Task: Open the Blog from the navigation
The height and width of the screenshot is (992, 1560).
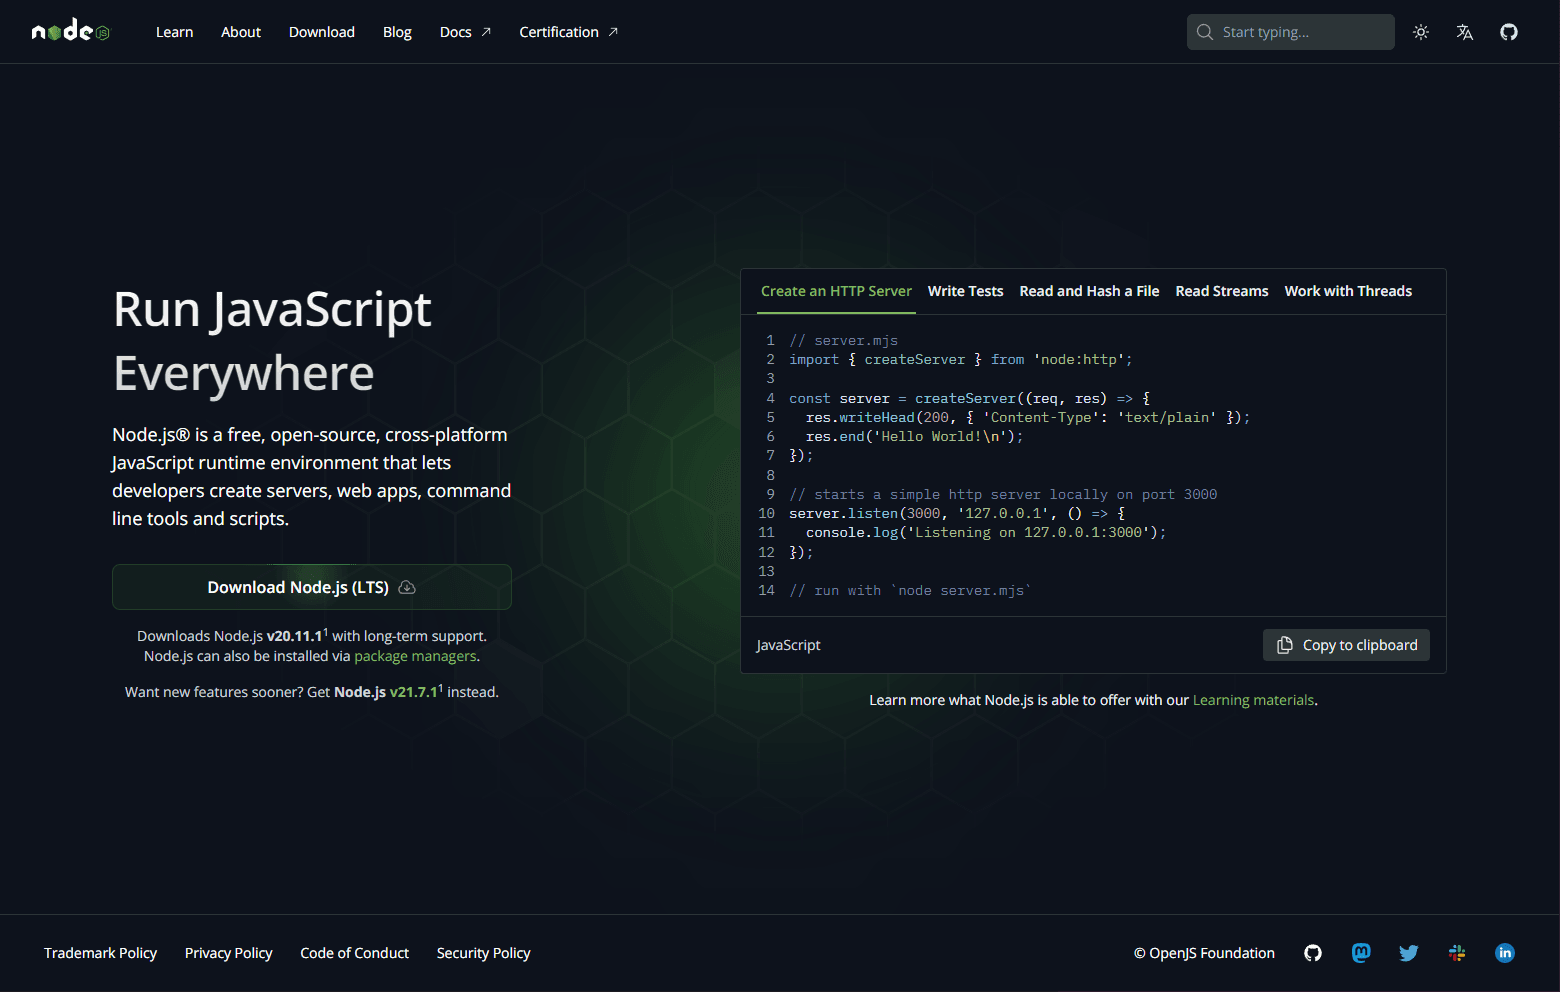Action: click(397, 31)
